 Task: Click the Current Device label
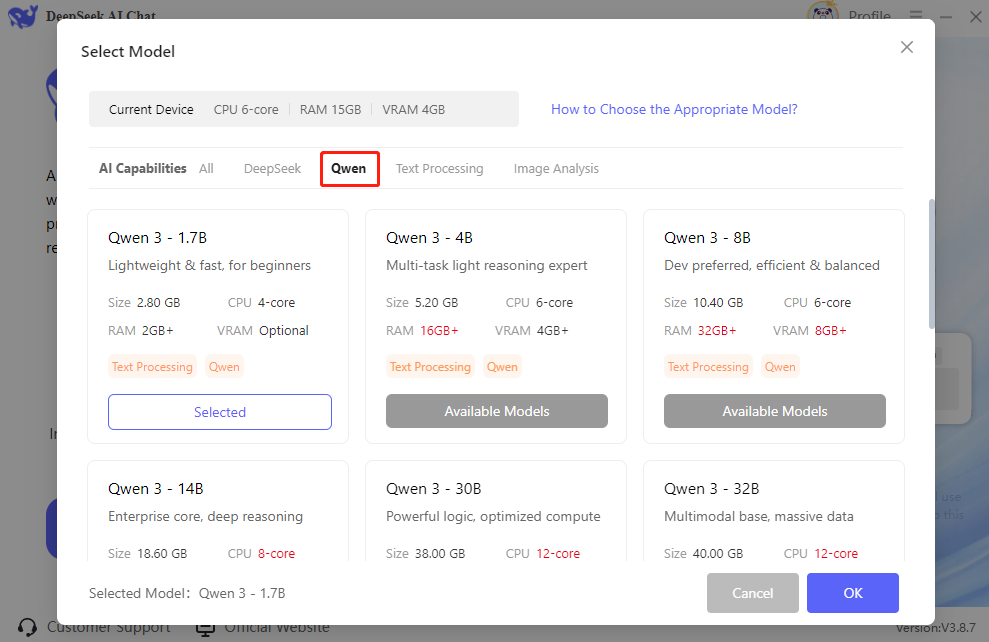pyautogui.click(x=151, y=109)
